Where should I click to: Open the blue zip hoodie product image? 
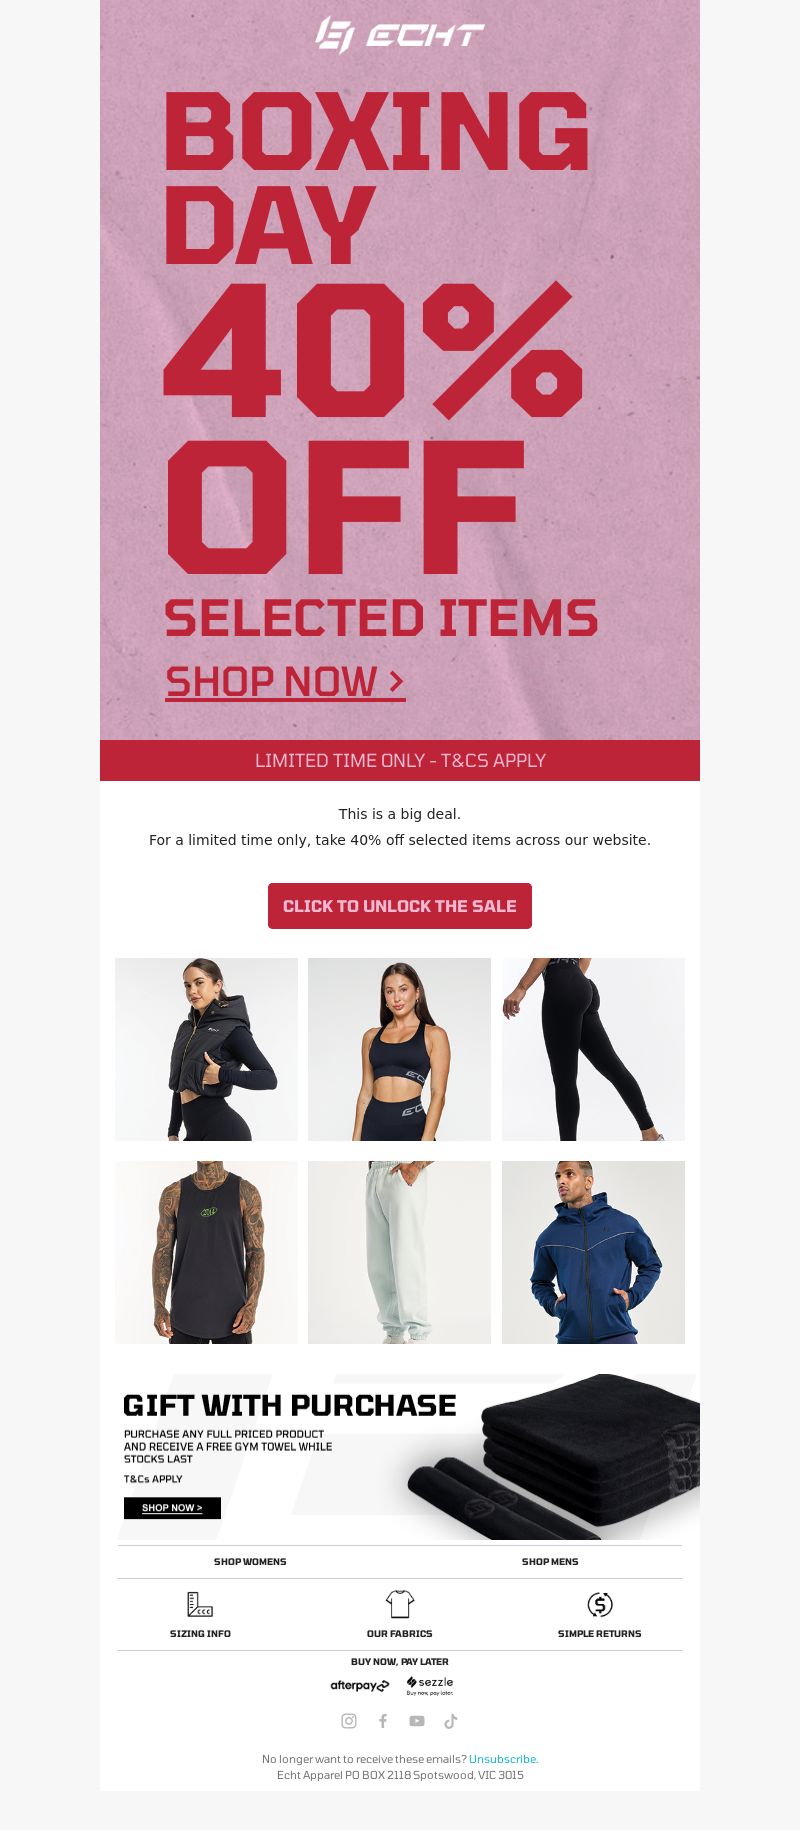point(593,1252)
